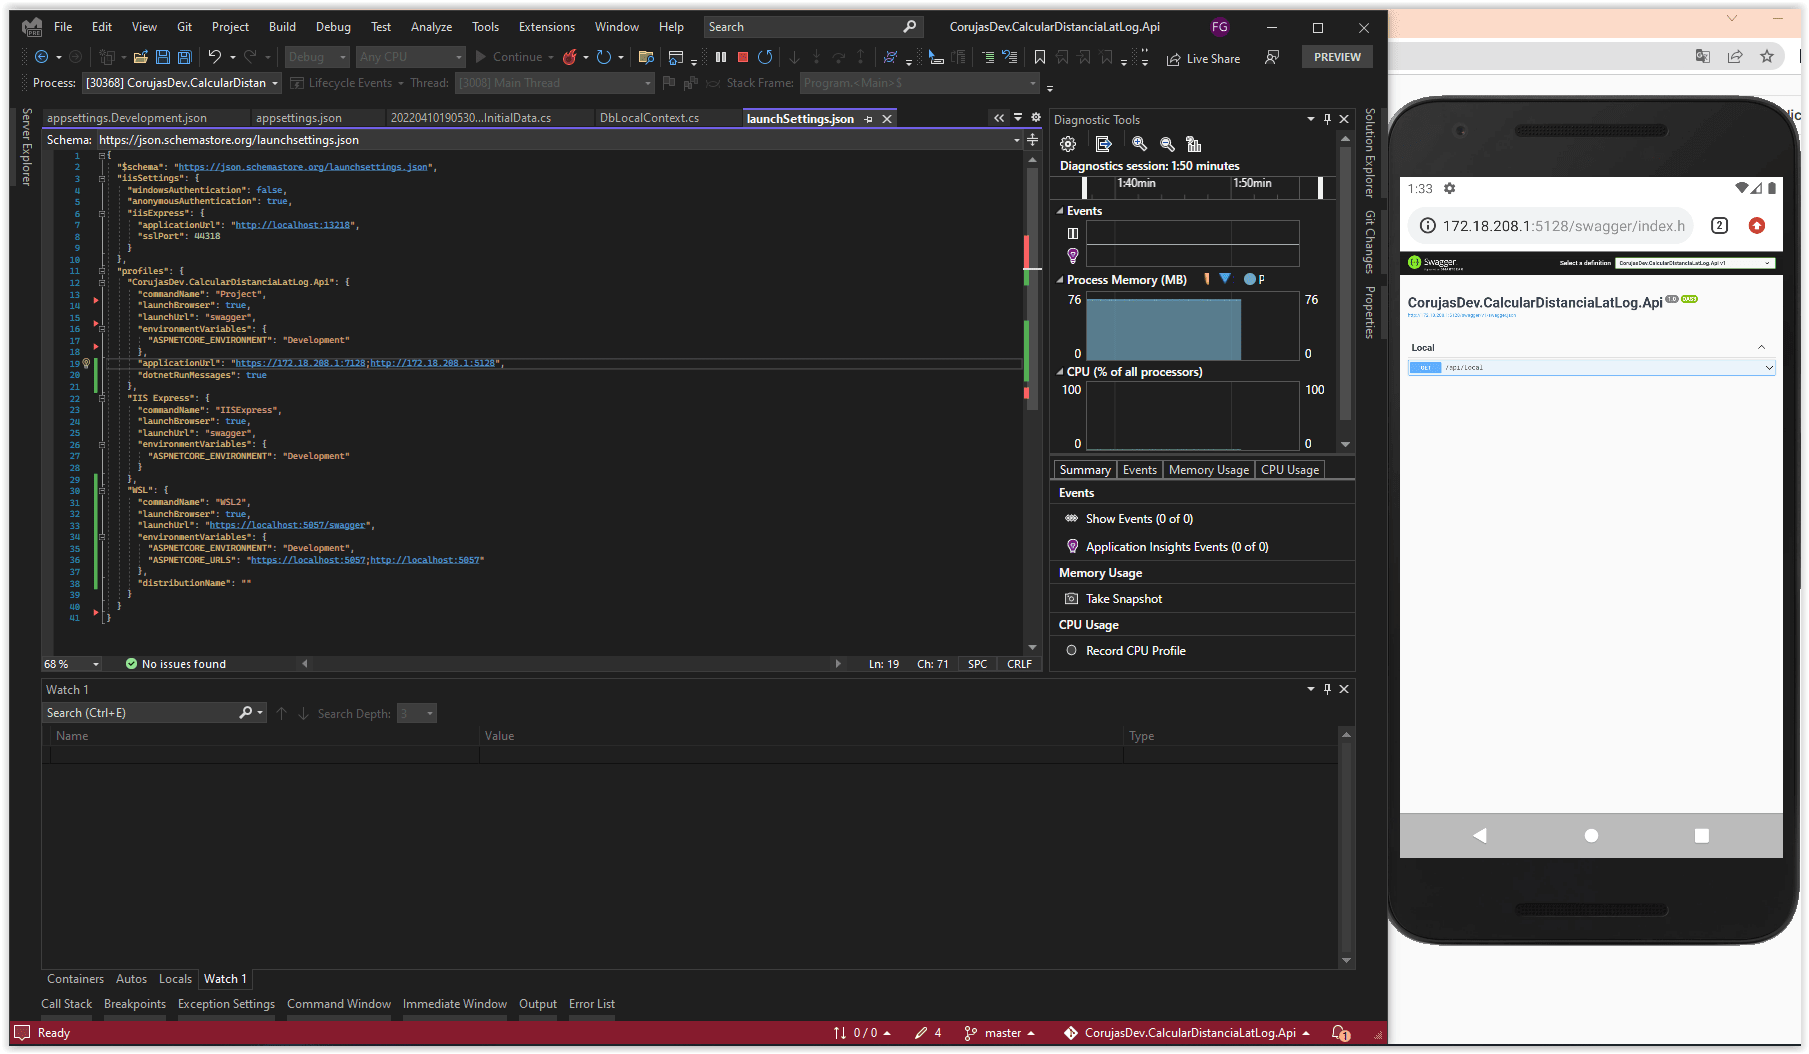Click Take Snapshot camera icon

[x=1072, y=599]
